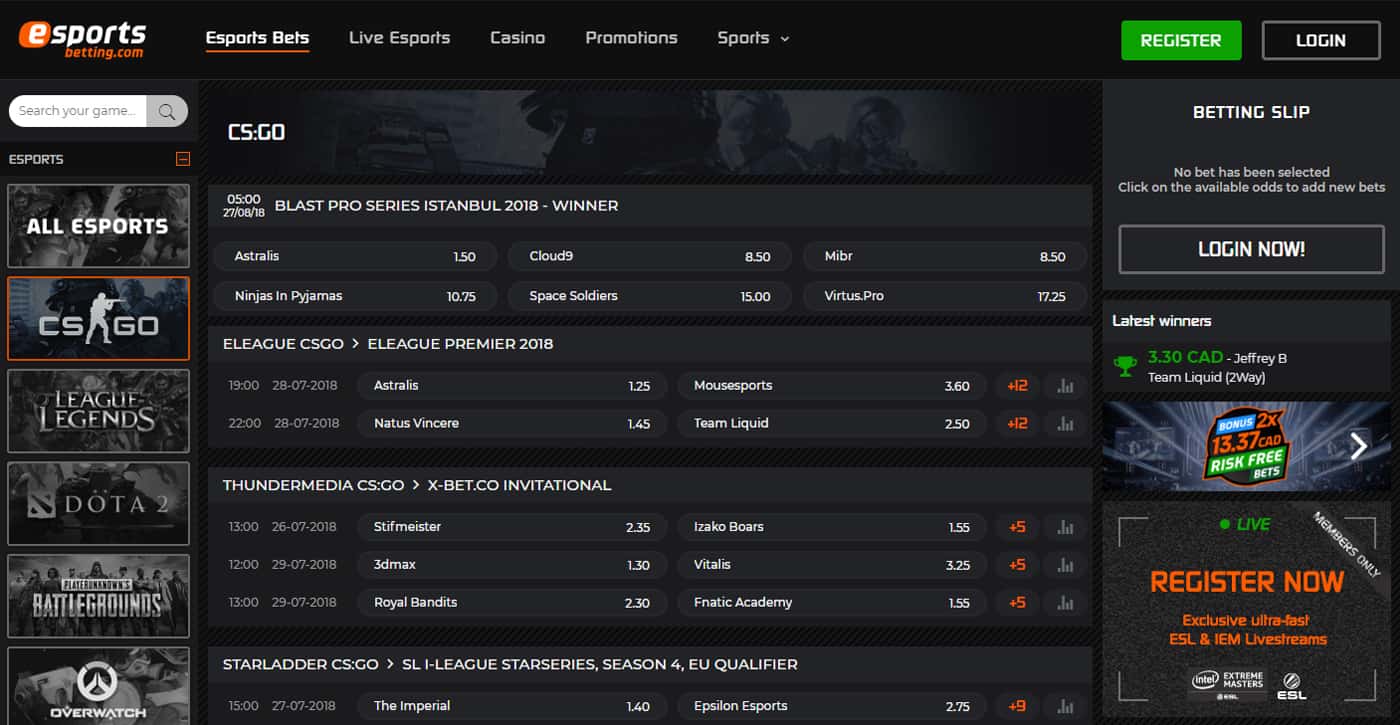Screen dimensions: 1400x725
Task: Select the Battlegrounds game tile
Action: tap(98, 596)
